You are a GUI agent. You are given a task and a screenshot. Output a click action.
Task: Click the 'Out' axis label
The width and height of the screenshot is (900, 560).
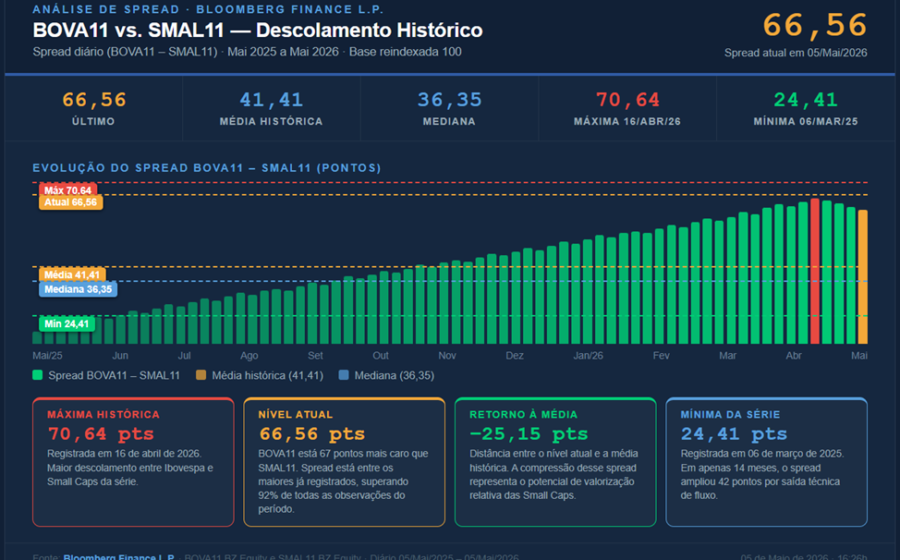[x=381, y=356]
